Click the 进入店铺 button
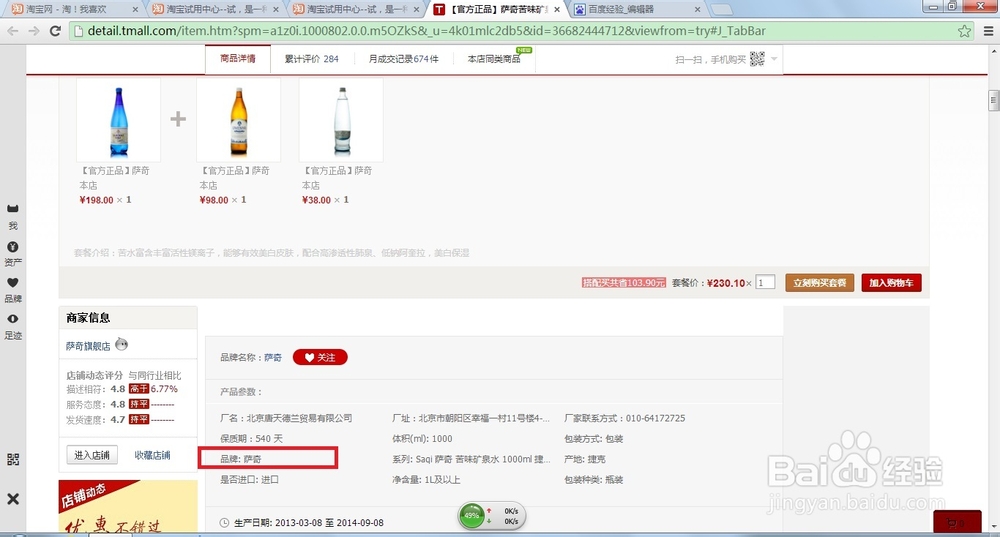 pyautogui.click(x=92, y=455)
